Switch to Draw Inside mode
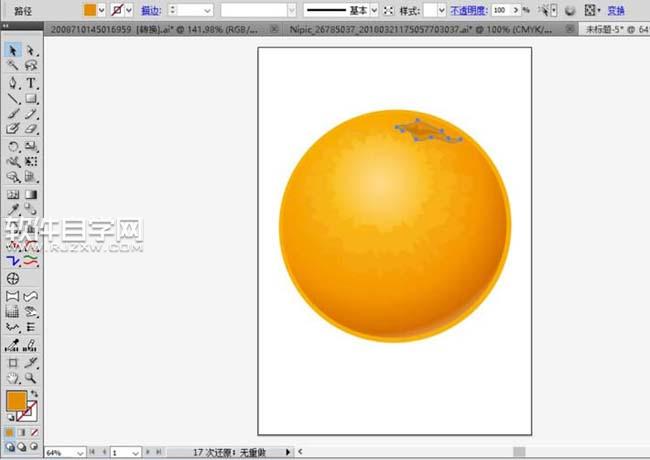Screen dimensions: 650x460 point(34,447)
